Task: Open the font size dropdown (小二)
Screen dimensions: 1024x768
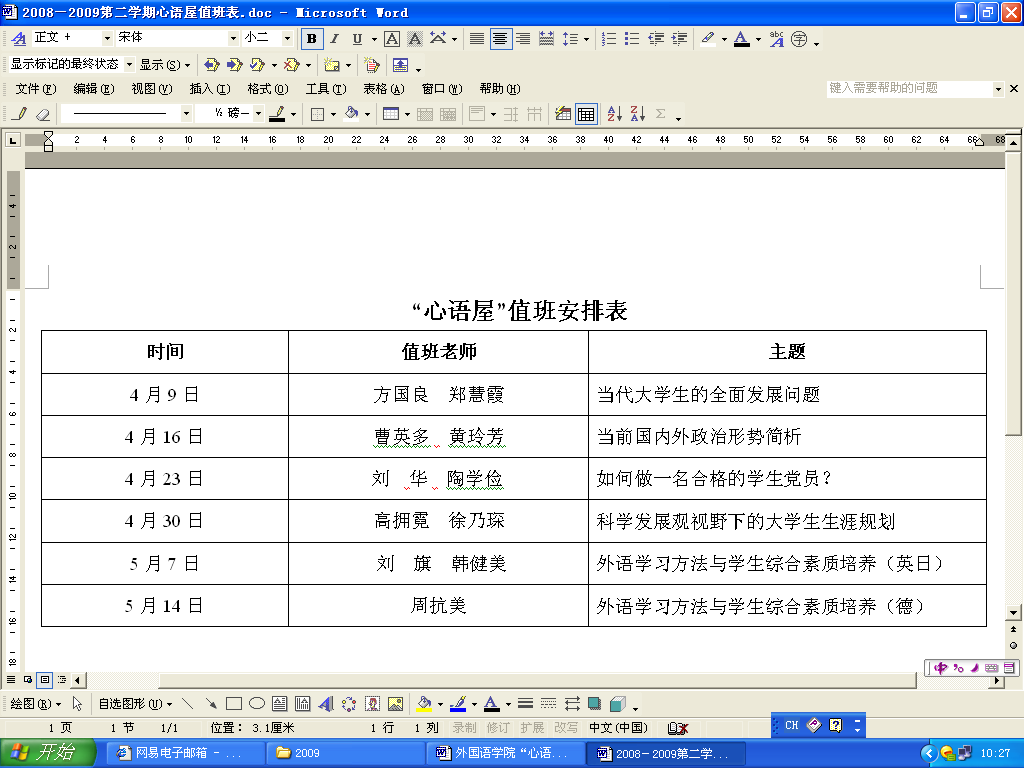Action: click(x=287, y=38)
